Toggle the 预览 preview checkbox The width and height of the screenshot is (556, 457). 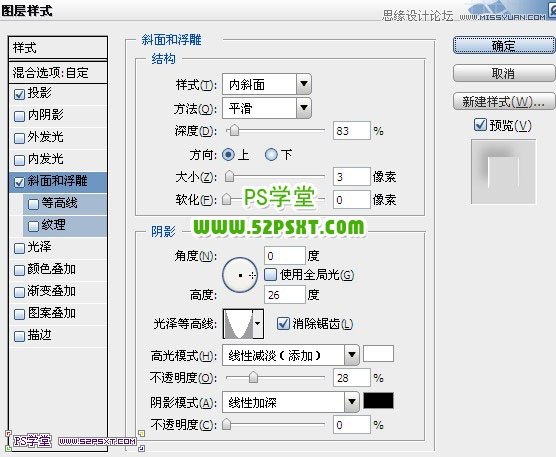point(480,125)
